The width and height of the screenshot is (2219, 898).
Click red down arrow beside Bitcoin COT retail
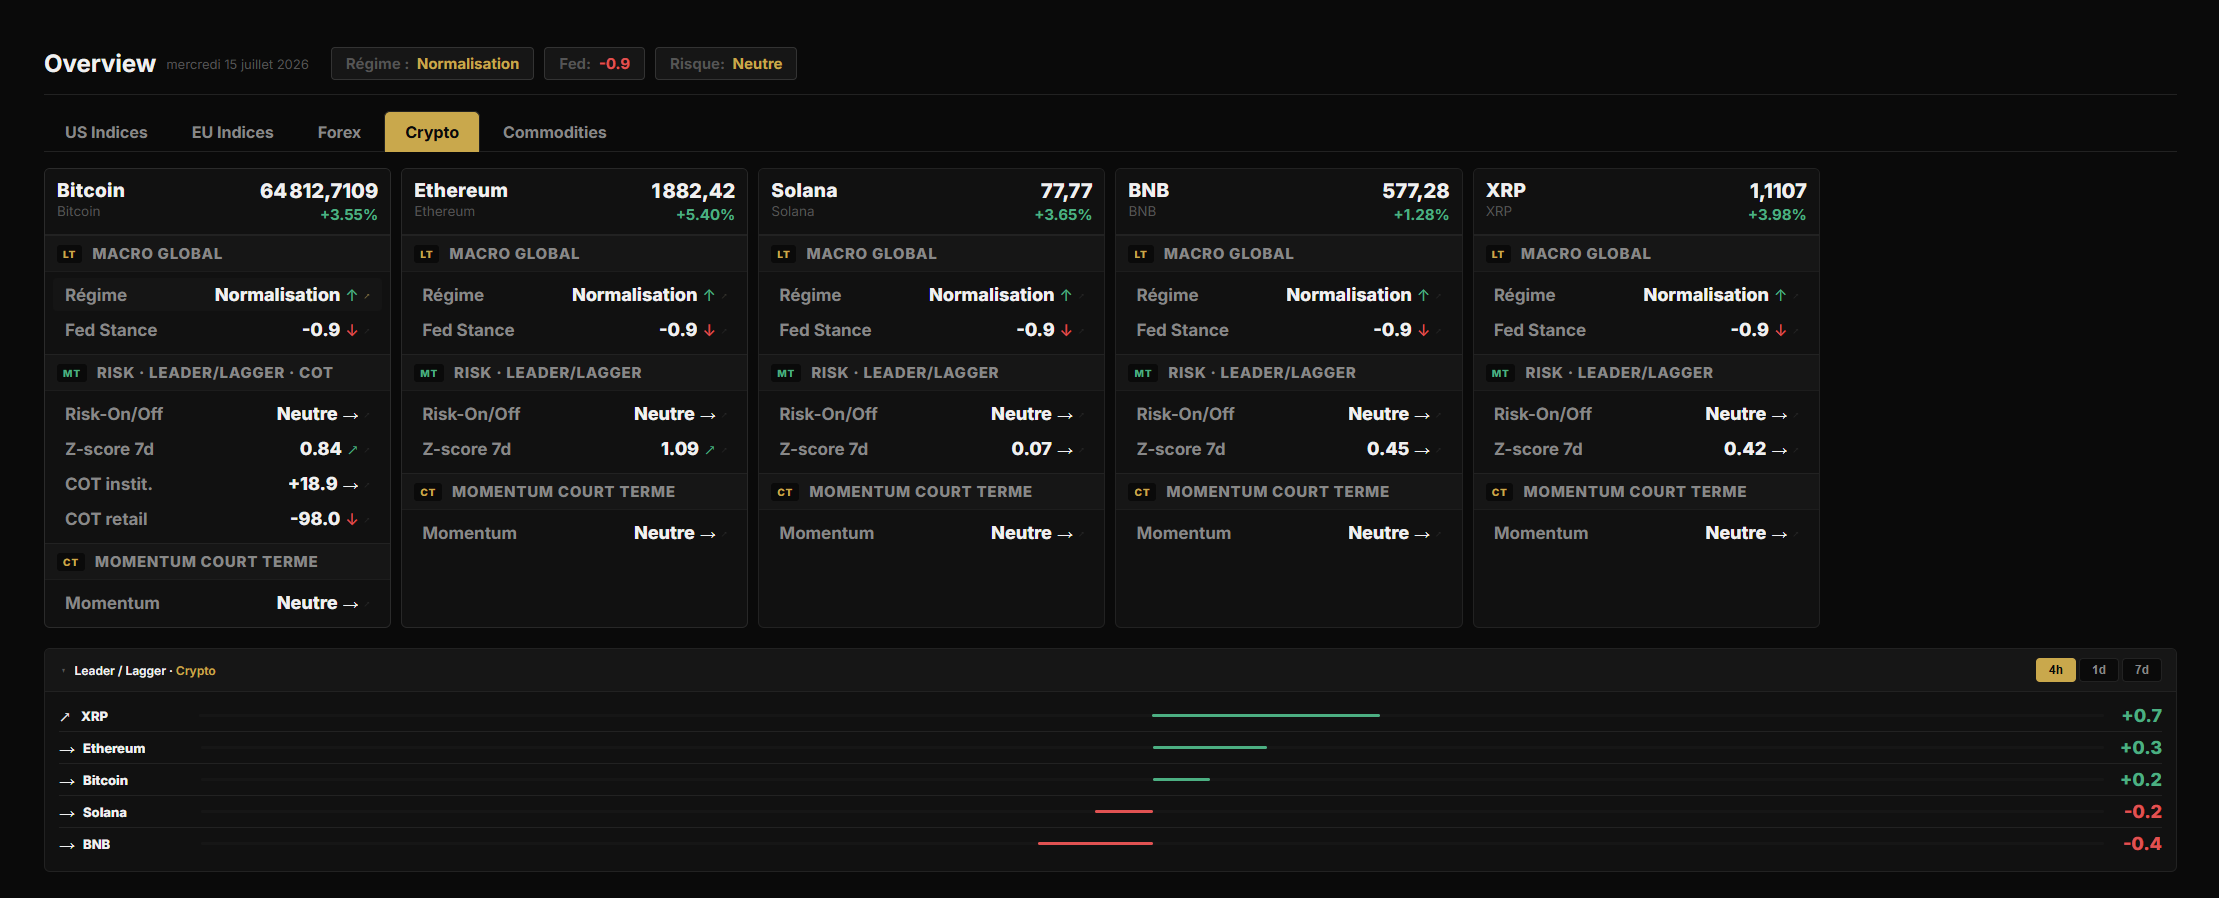(x=352, y=519)
